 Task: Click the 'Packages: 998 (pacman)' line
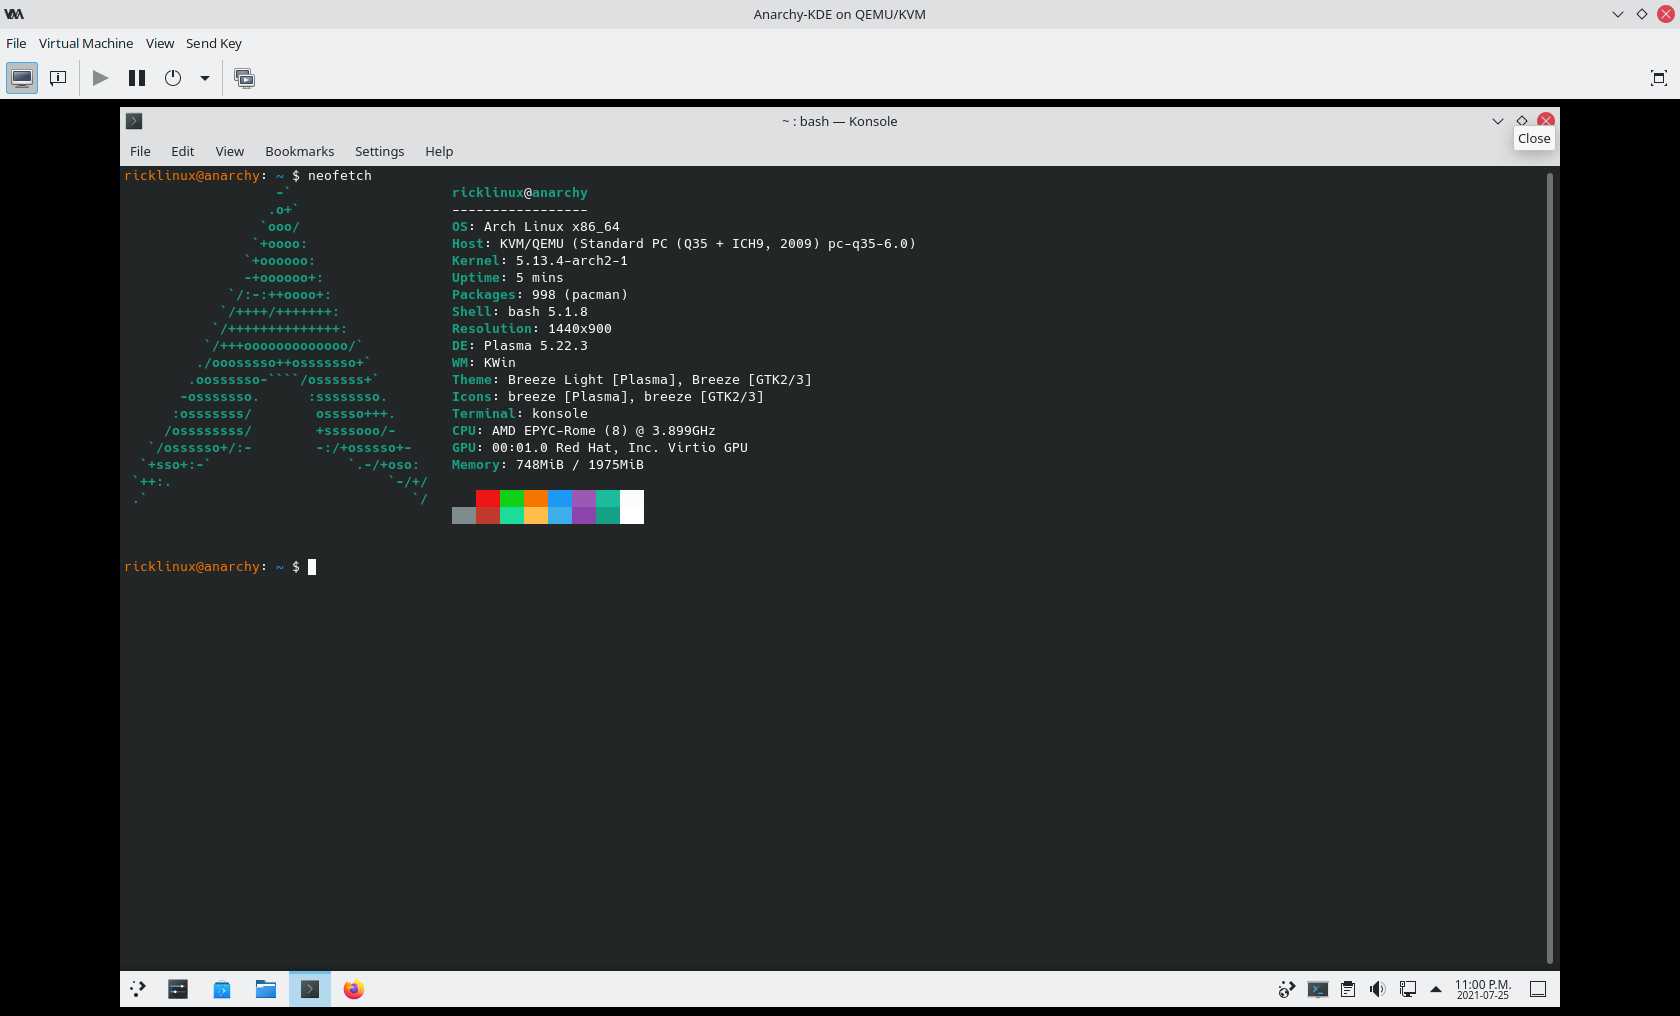click(x=540, y=295)
